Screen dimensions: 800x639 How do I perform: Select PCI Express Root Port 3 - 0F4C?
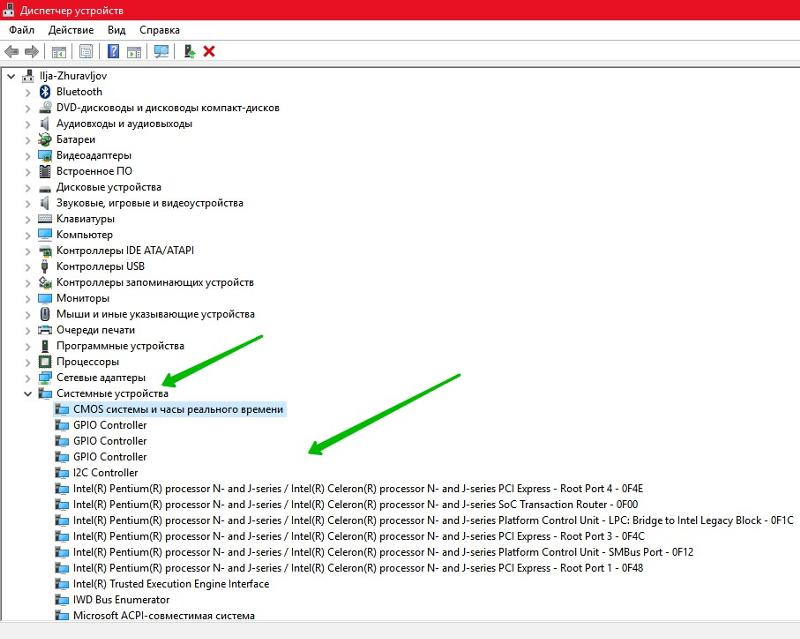pyautogui.click(x=359, y=536)
